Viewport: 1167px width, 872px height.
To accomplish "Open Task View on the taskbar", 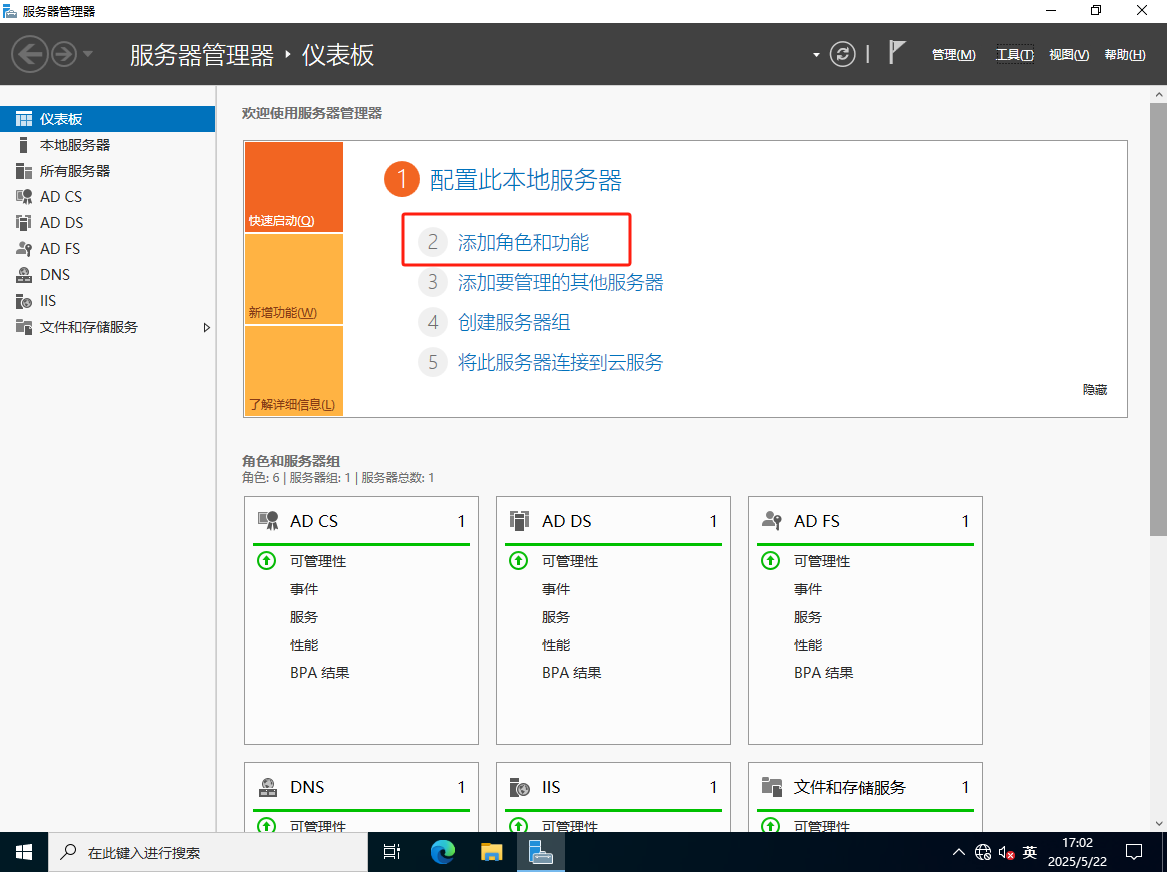I will (x=391, y=852).
